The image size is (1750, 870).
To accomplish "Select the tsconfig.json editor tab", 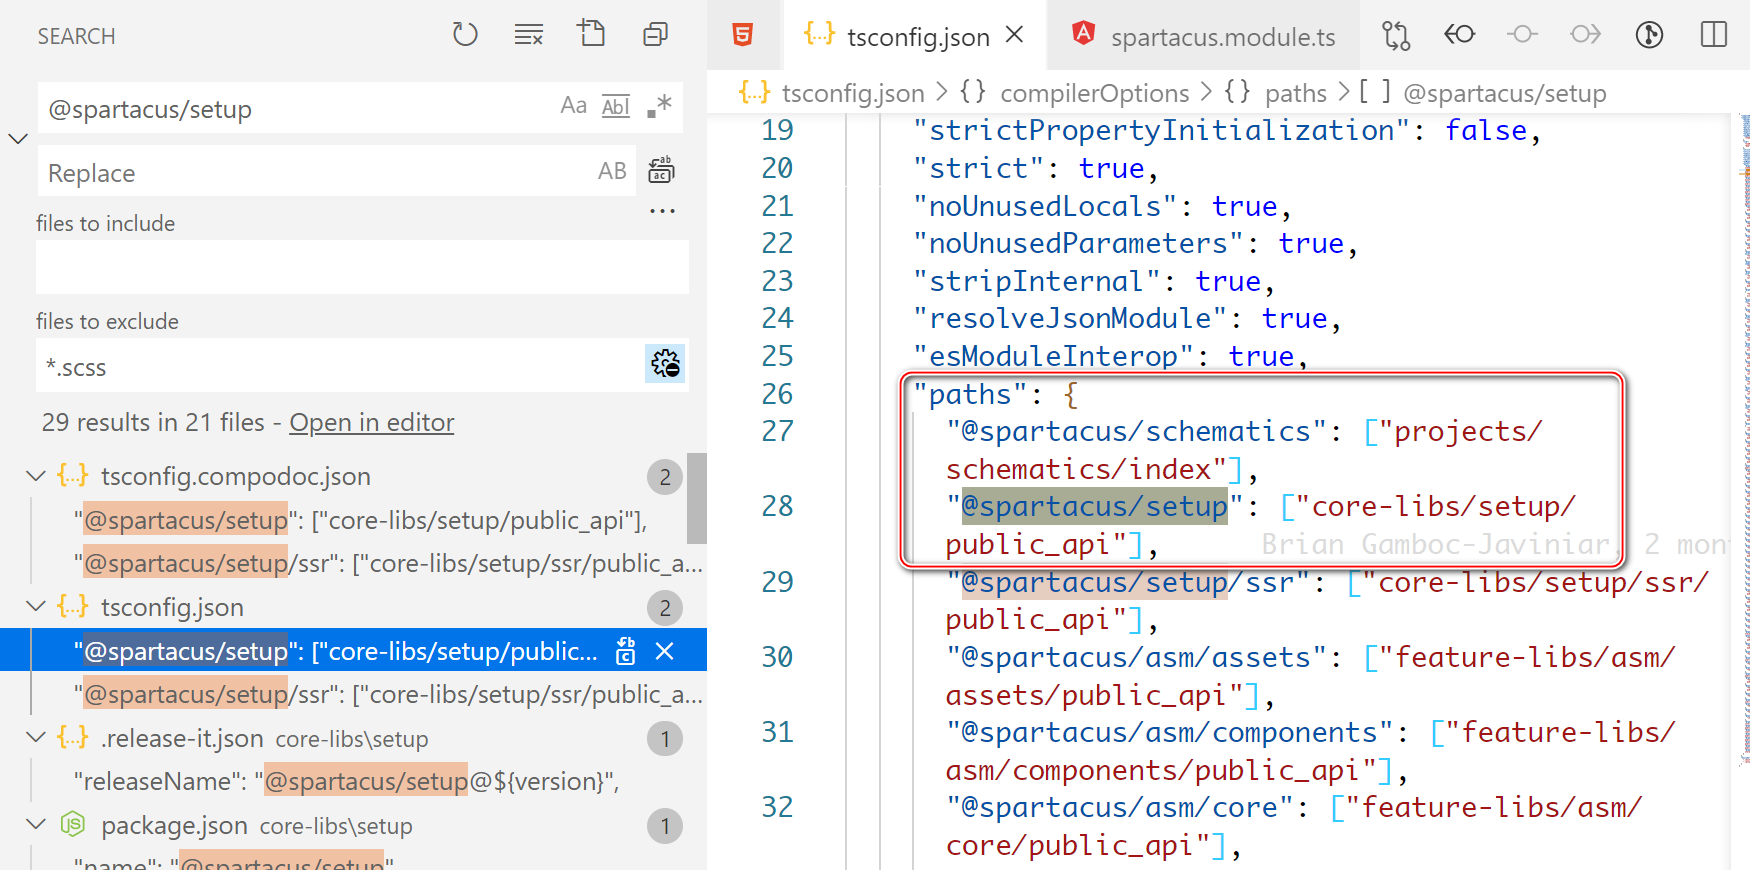I will tap(915, 35).
